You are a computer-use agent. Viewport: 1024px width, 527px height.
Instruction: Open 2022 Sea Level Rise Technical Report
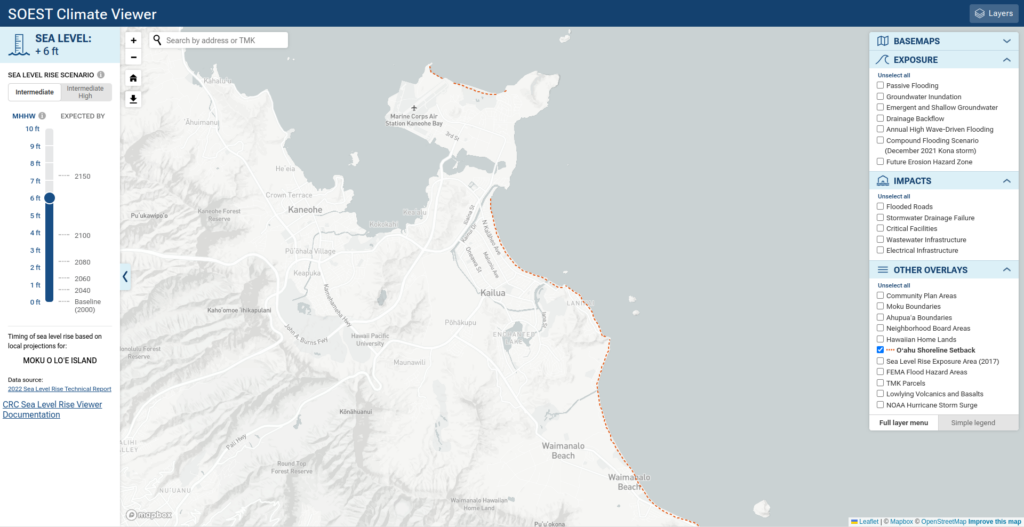point(59,389)
